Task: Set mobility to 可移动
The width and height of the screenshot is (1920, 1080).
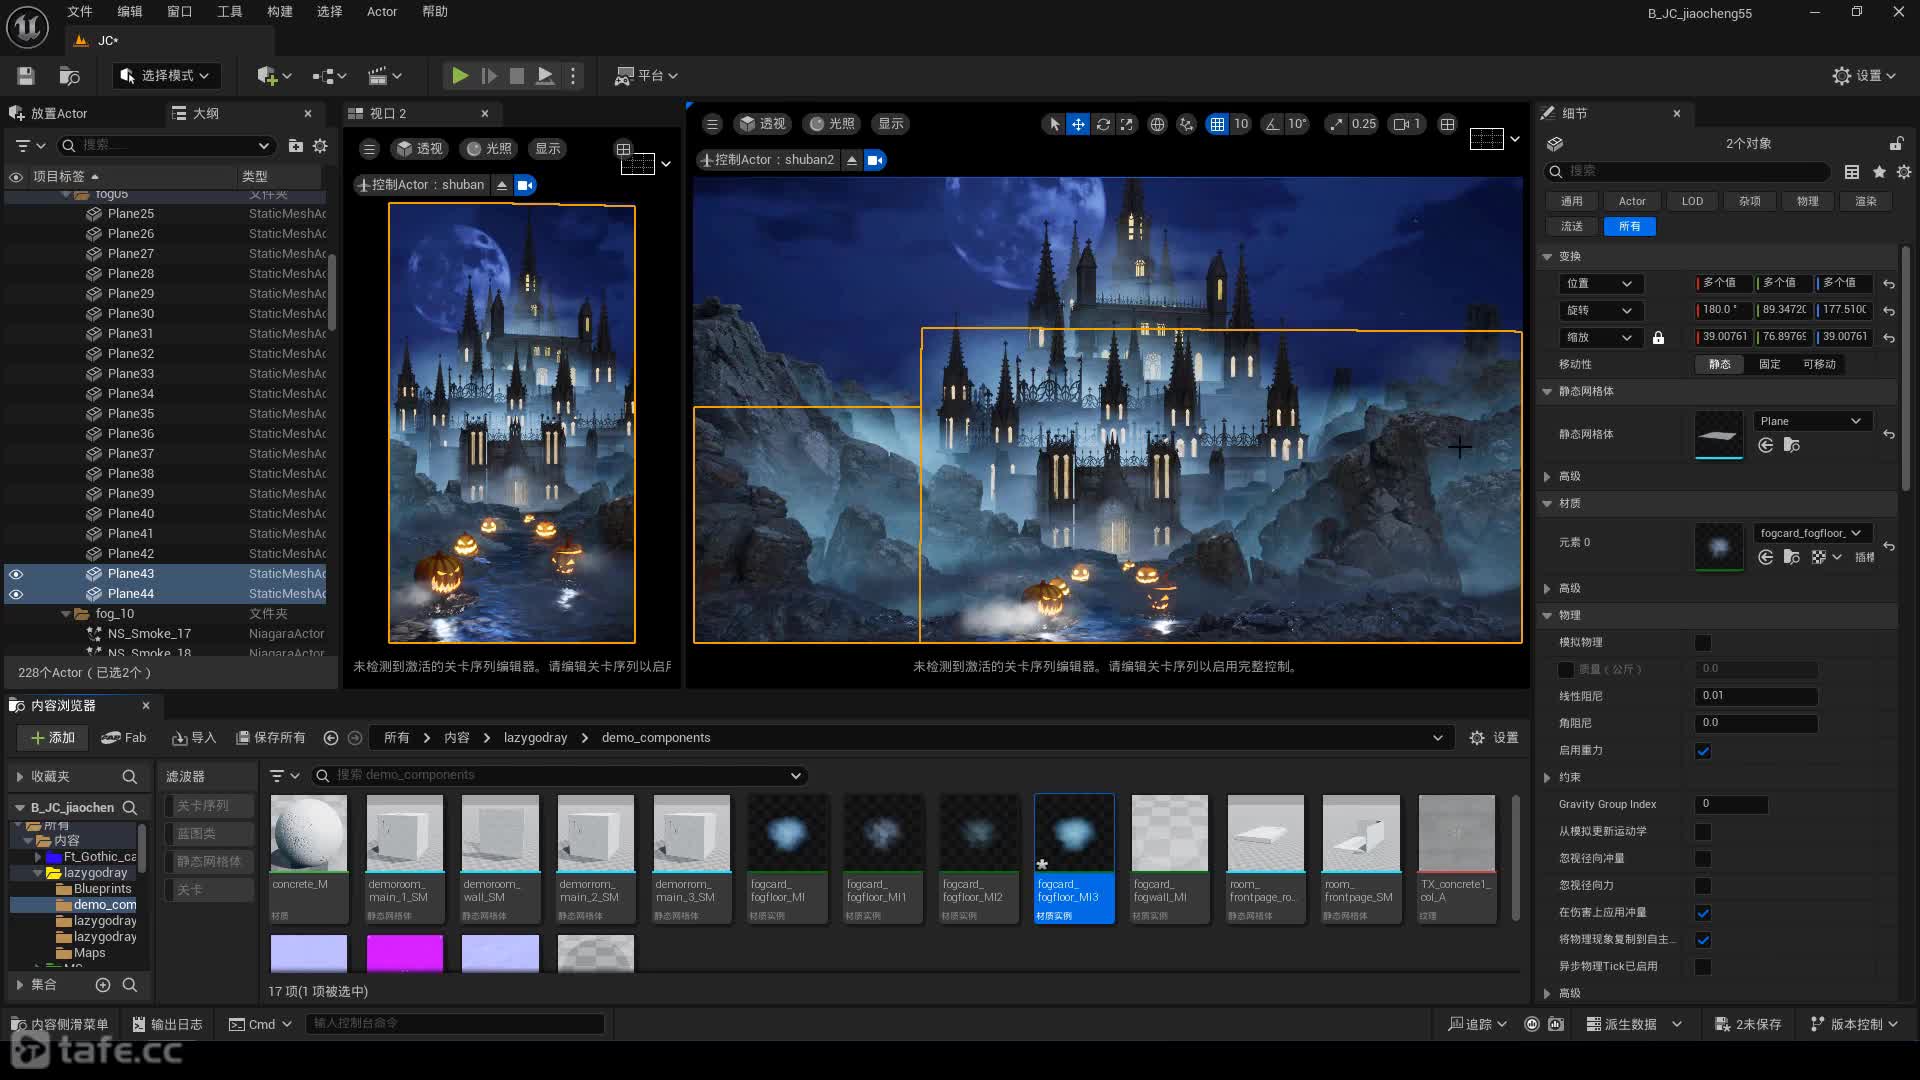Action: (1819, 365)
